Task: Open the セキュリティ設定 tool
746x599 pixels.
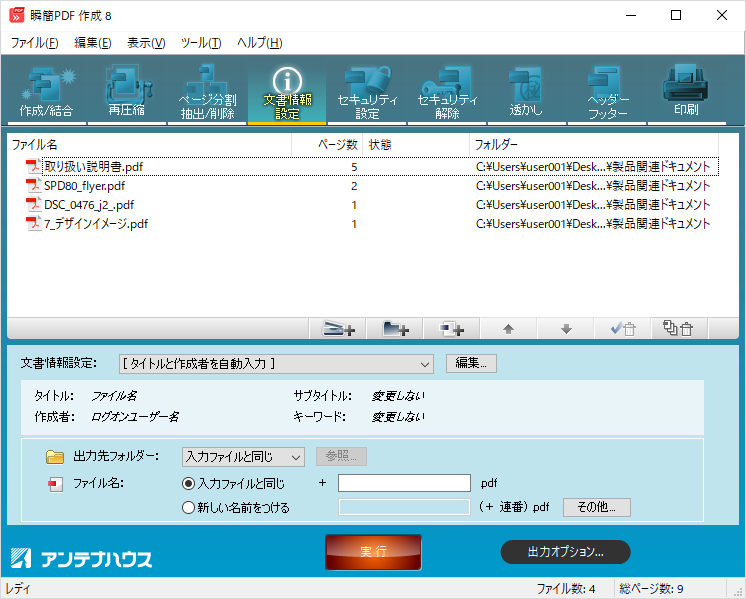Action: tap(367, 91)
